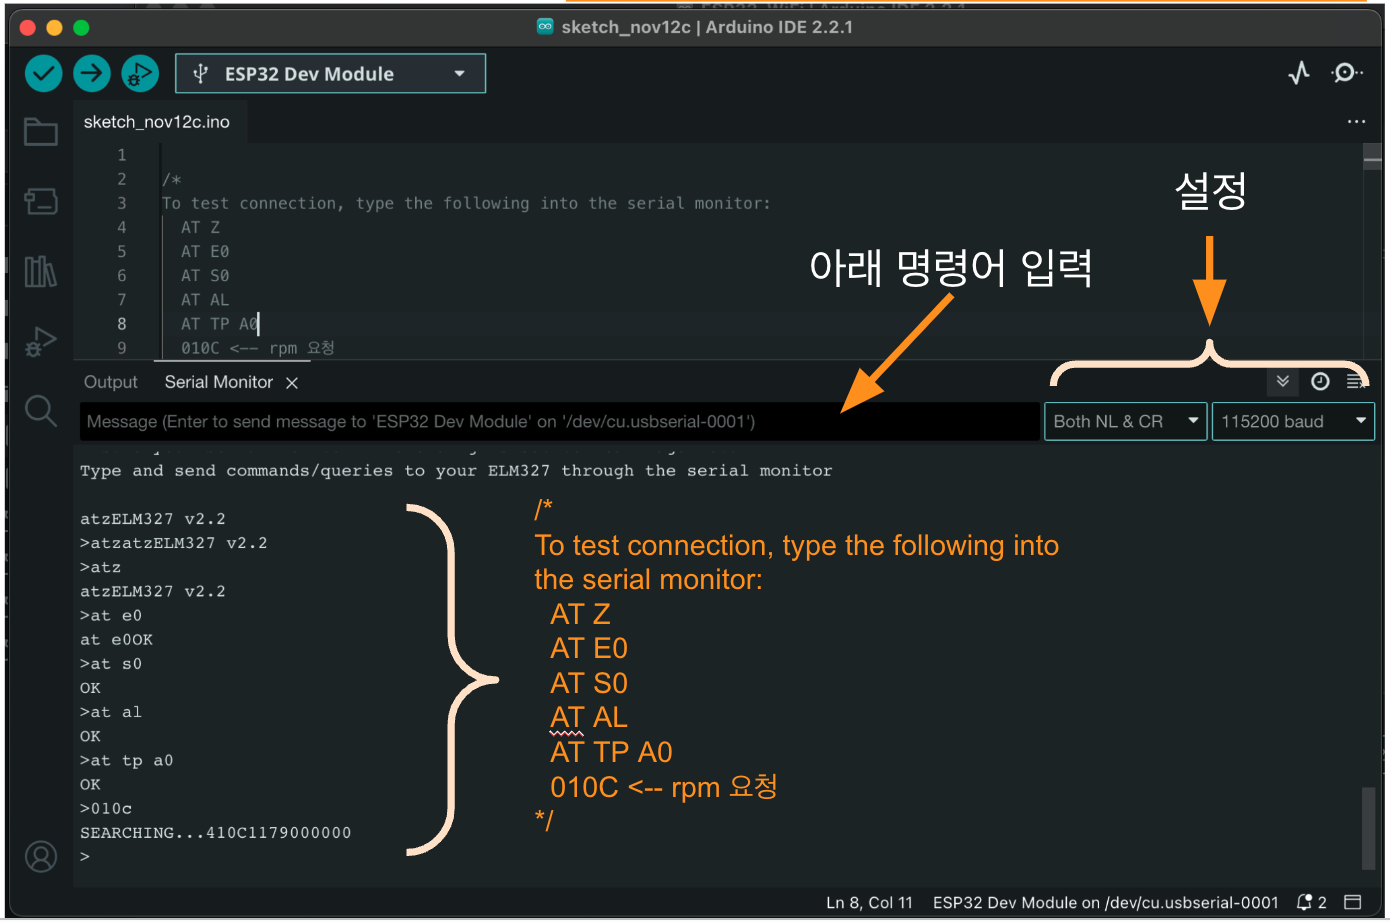Start debugging with the Debug play button
Screen dimensions: 1390x922
click(140, 73)
